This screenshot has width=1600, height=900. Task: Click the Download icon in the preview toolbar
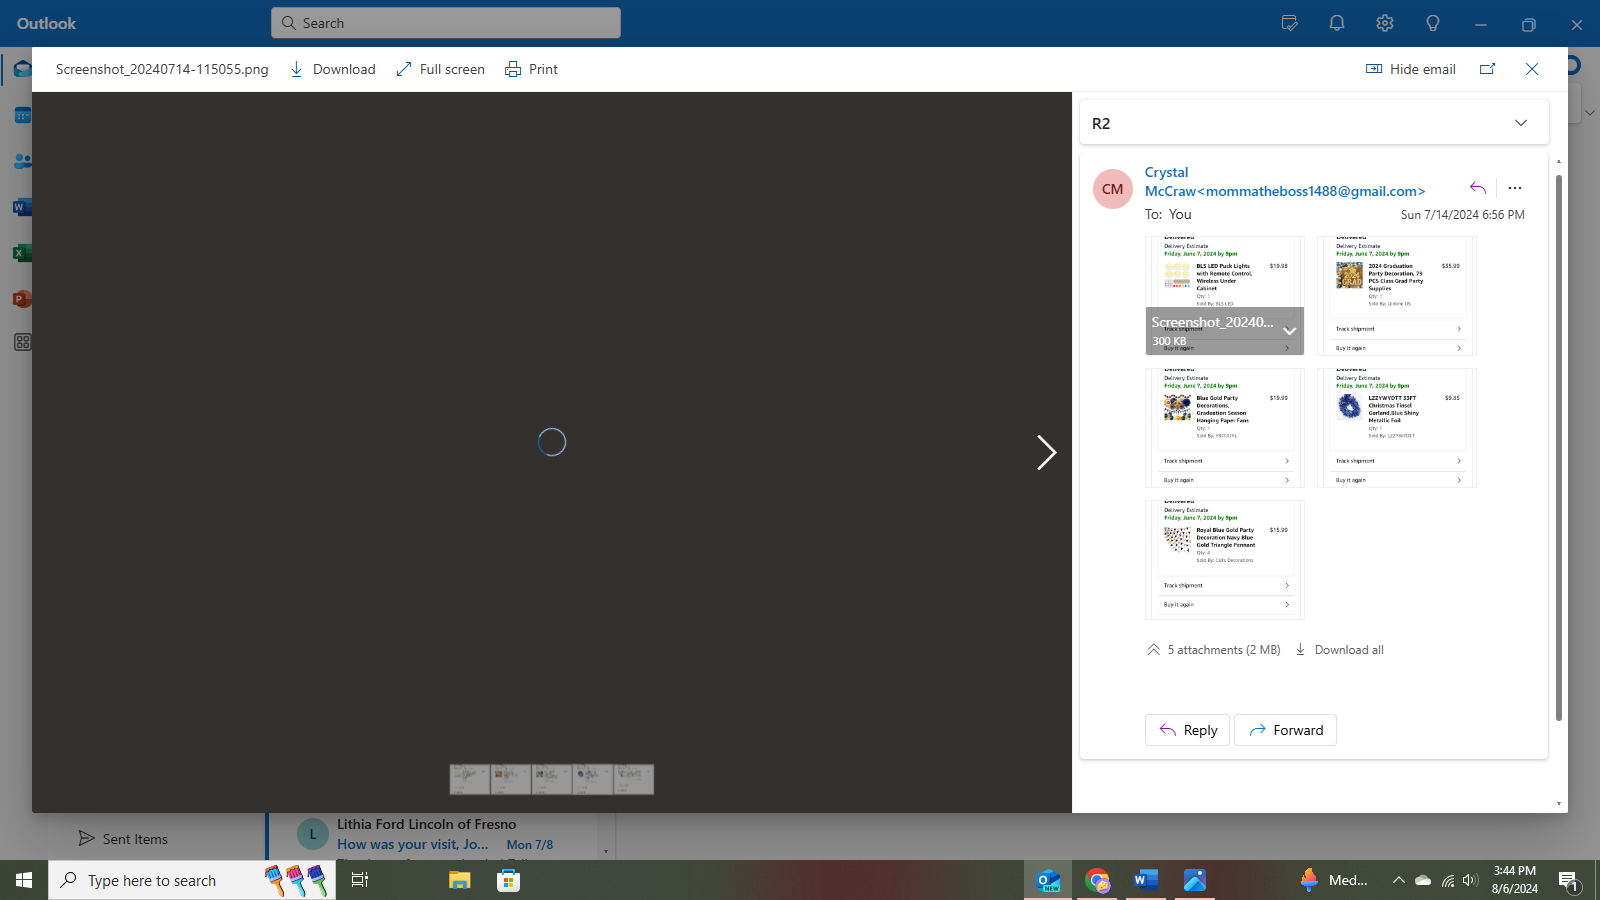(297, 69)
